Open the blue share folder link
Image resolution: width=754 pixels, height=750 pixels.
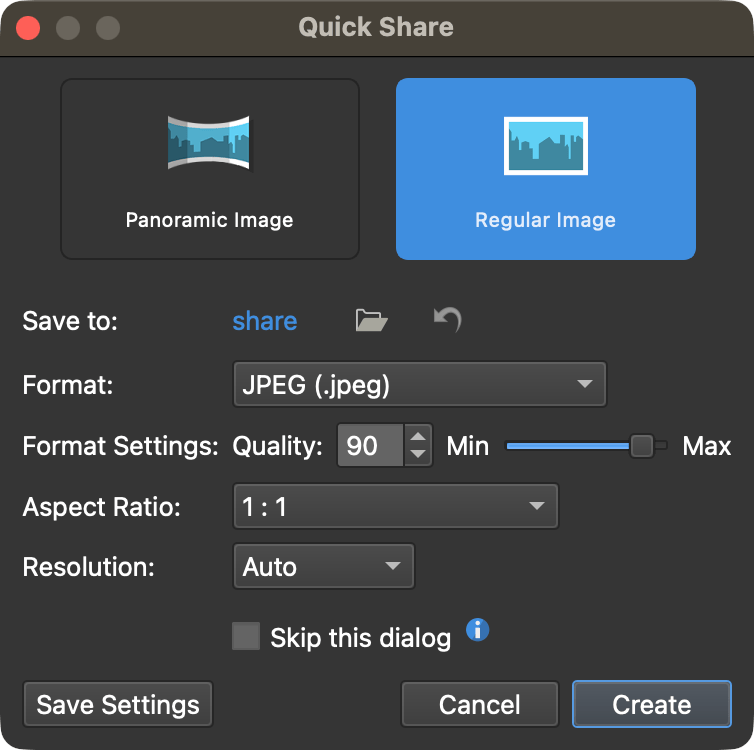[264, 321]
